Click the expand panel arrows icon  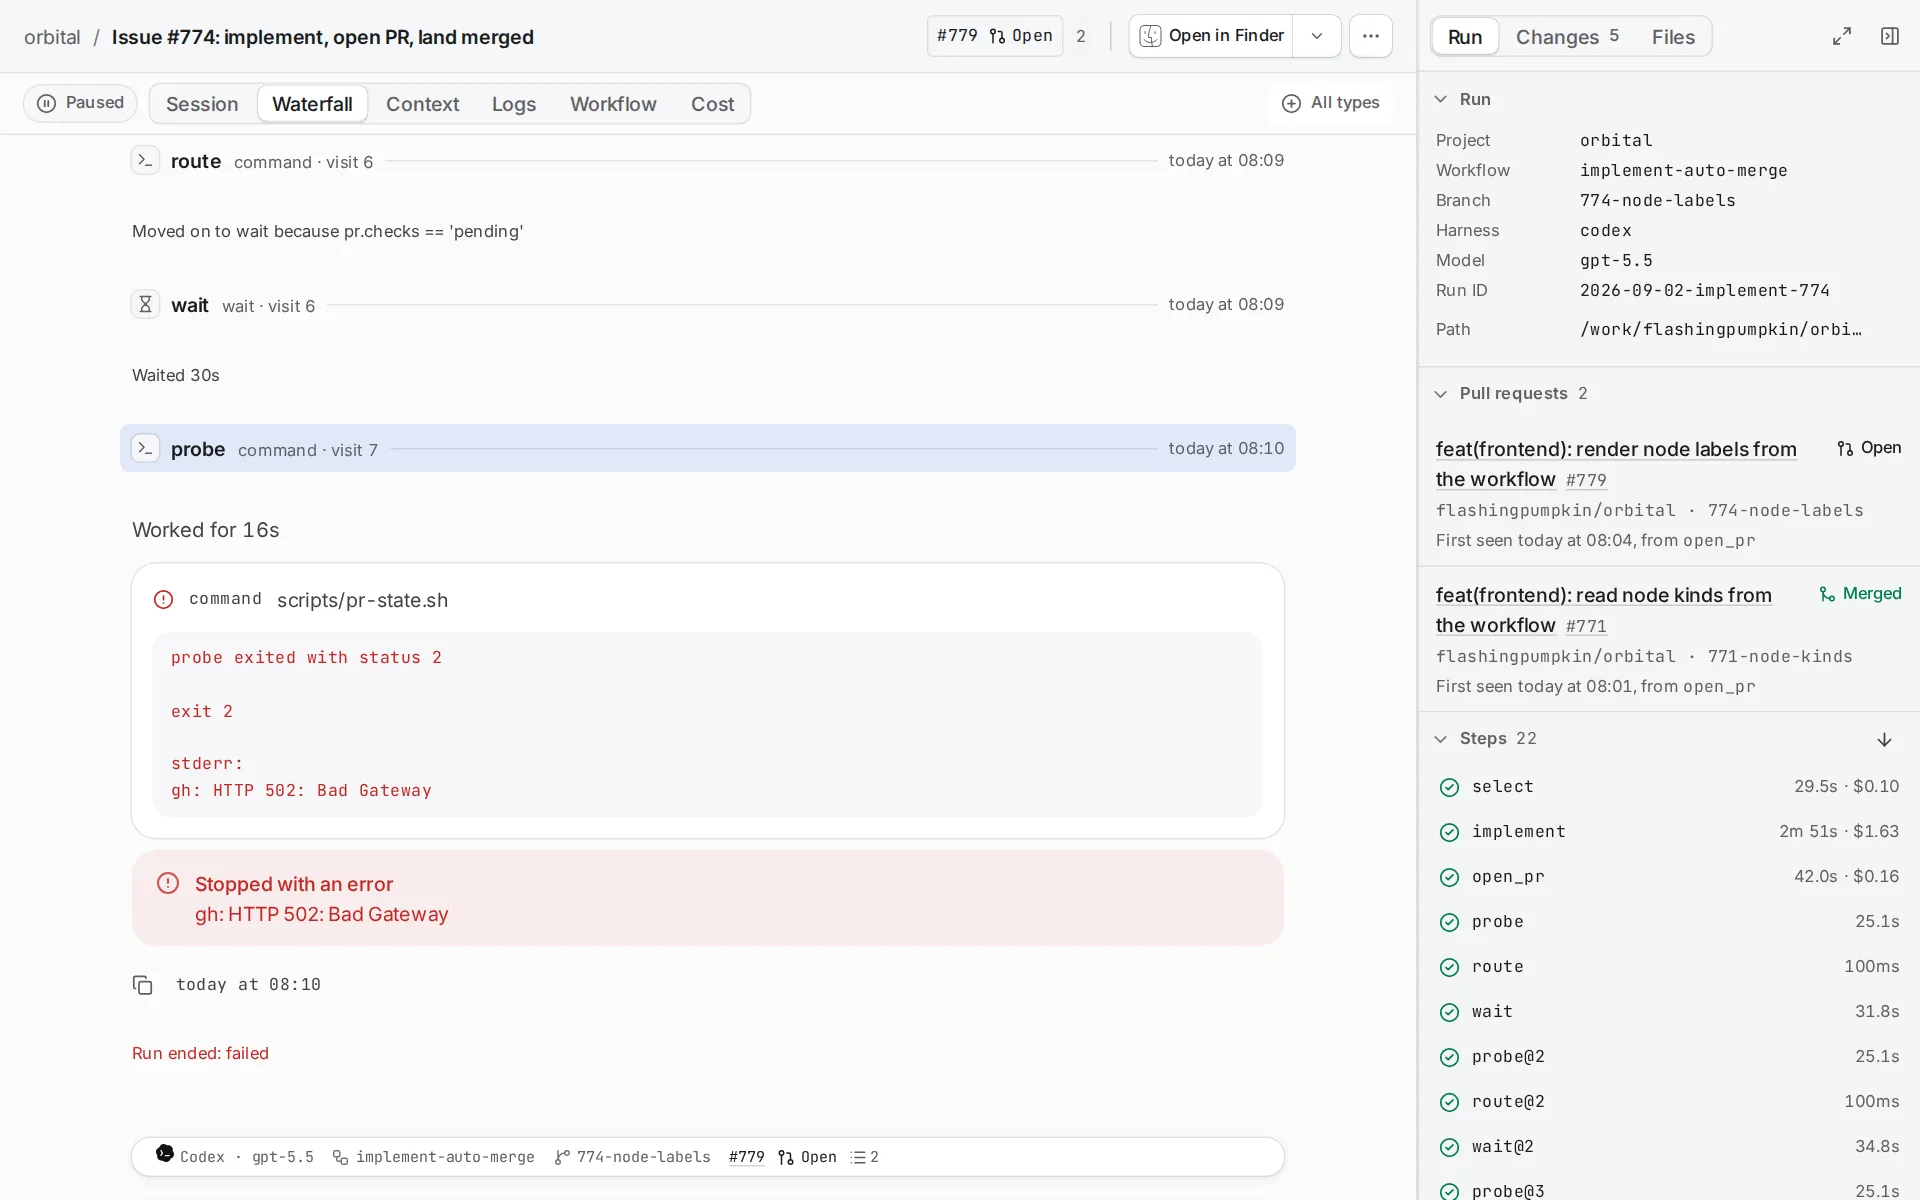(x=1841, y=36)
